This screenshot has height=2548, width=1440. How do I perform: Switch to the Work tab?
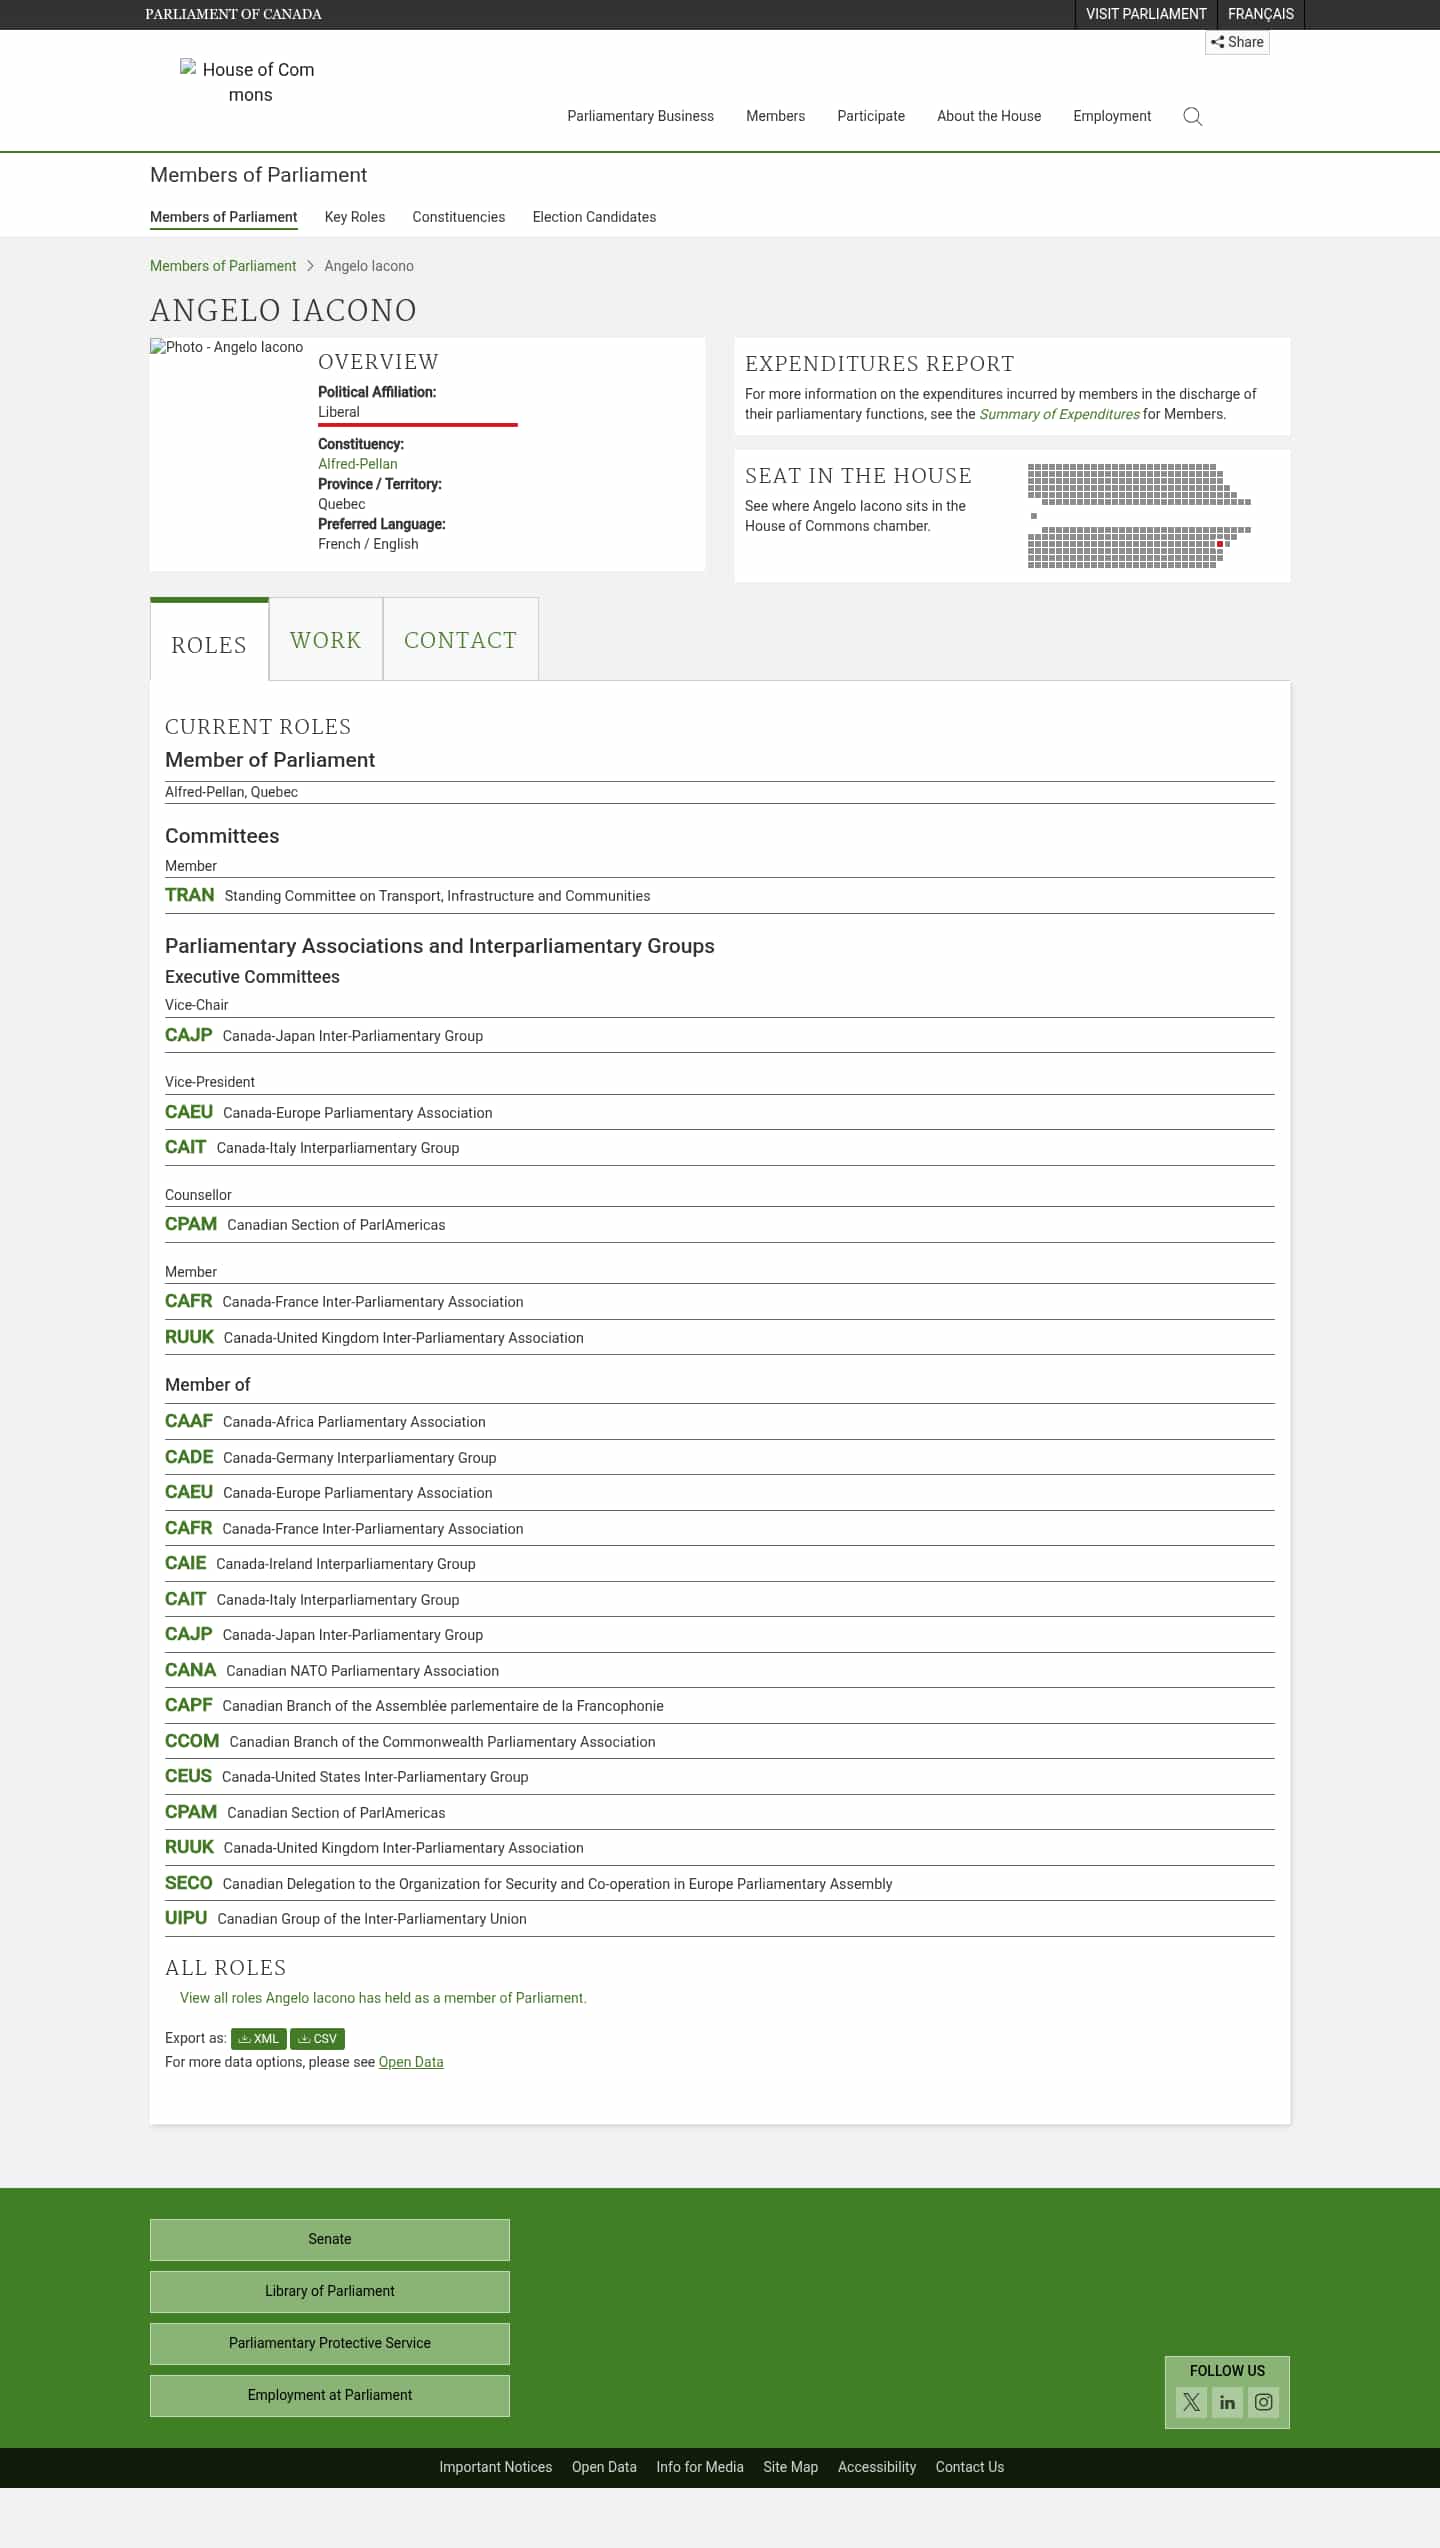coord(326,640)
